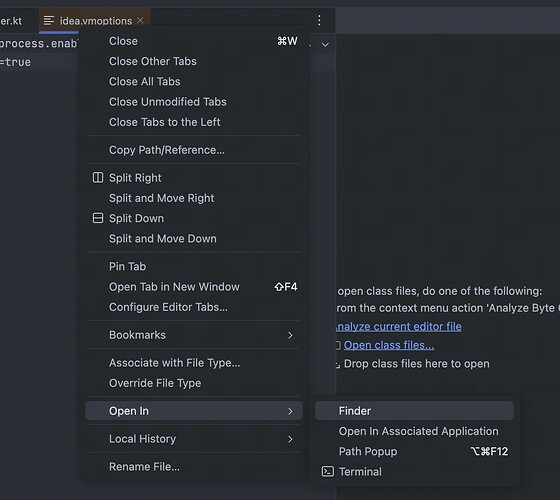Expand the Open In submenu arrow
Image resolution: width=560 pixels, height=500 pixels.
(290, 411)
